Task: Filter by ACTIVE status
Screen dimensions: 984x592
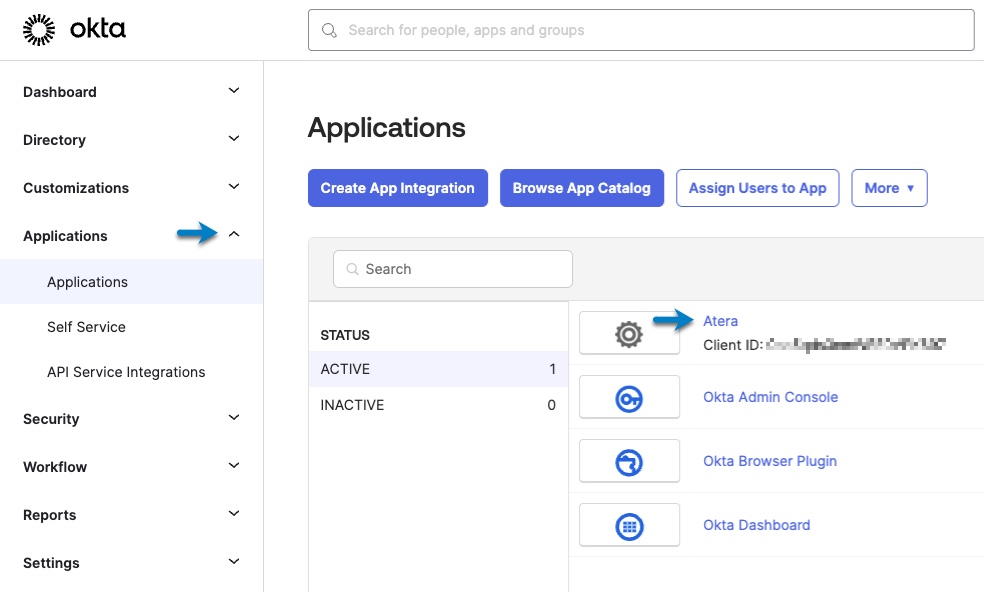Action: pos(438,369)
